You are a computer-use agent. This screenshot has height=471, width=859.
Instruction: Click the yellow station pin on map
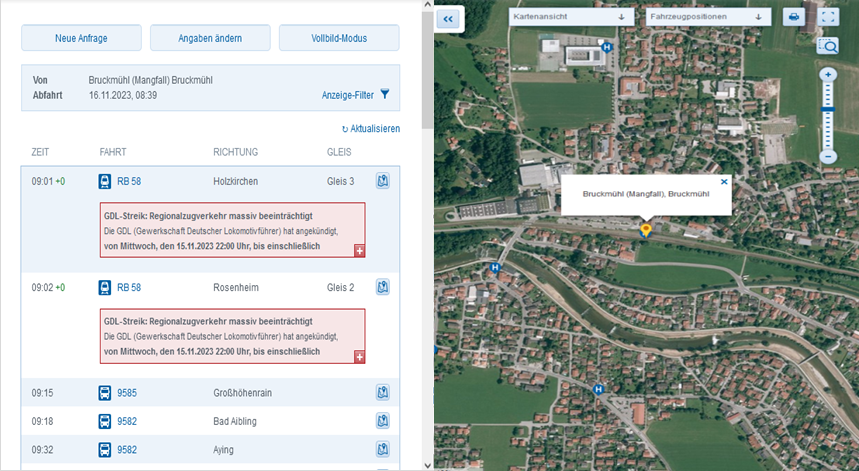coord(645,230)
